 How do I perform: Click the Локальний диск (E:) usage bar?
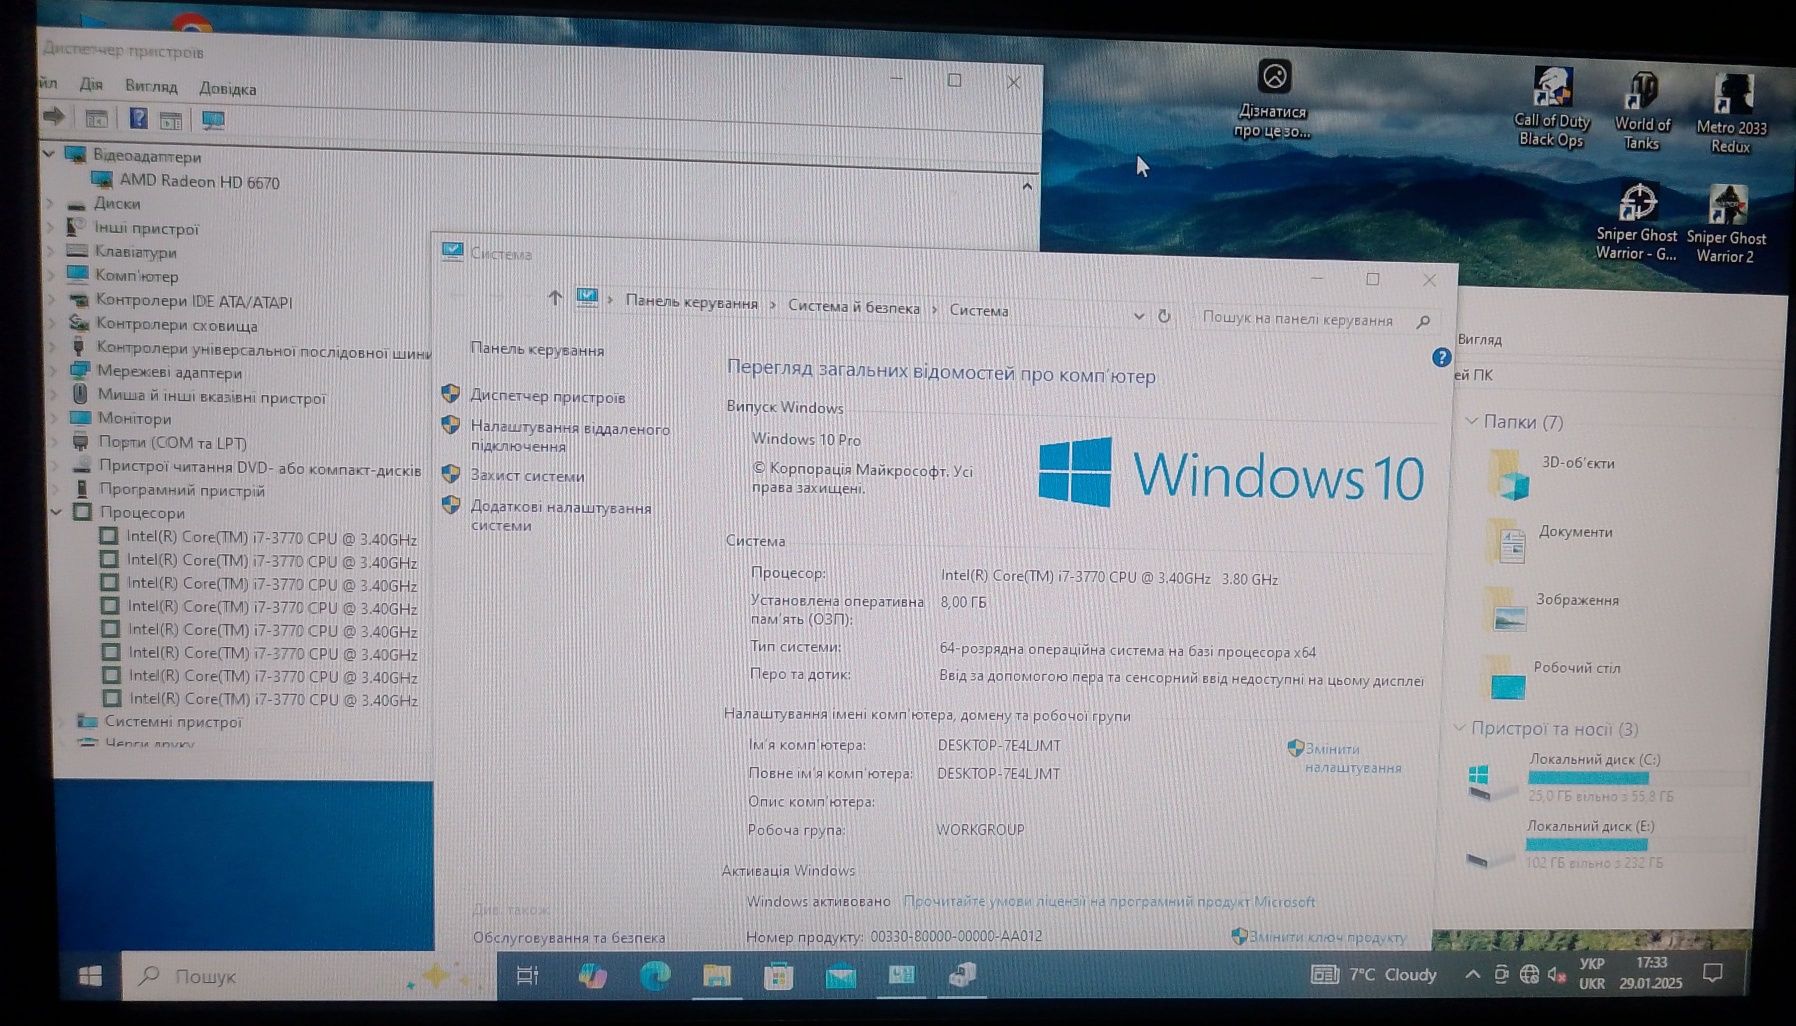click(x=1585, y=844)
